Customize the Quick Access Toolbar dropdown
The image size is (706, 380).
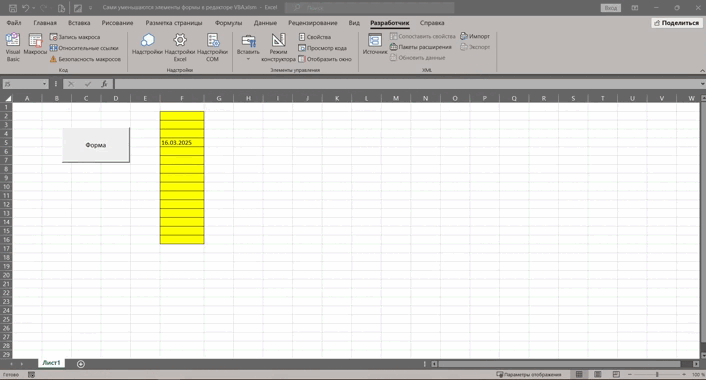click(90, 8)
